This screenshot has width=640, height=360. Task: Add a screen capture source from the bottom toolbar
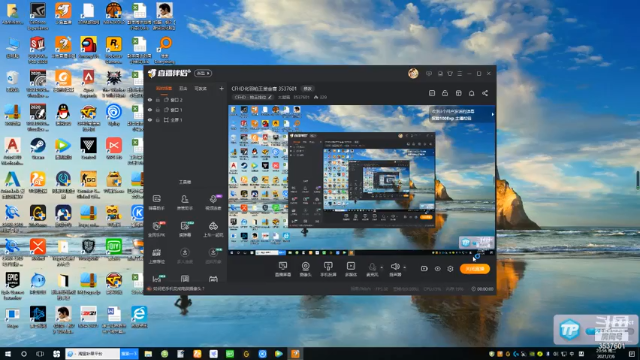tap(282, 269)
